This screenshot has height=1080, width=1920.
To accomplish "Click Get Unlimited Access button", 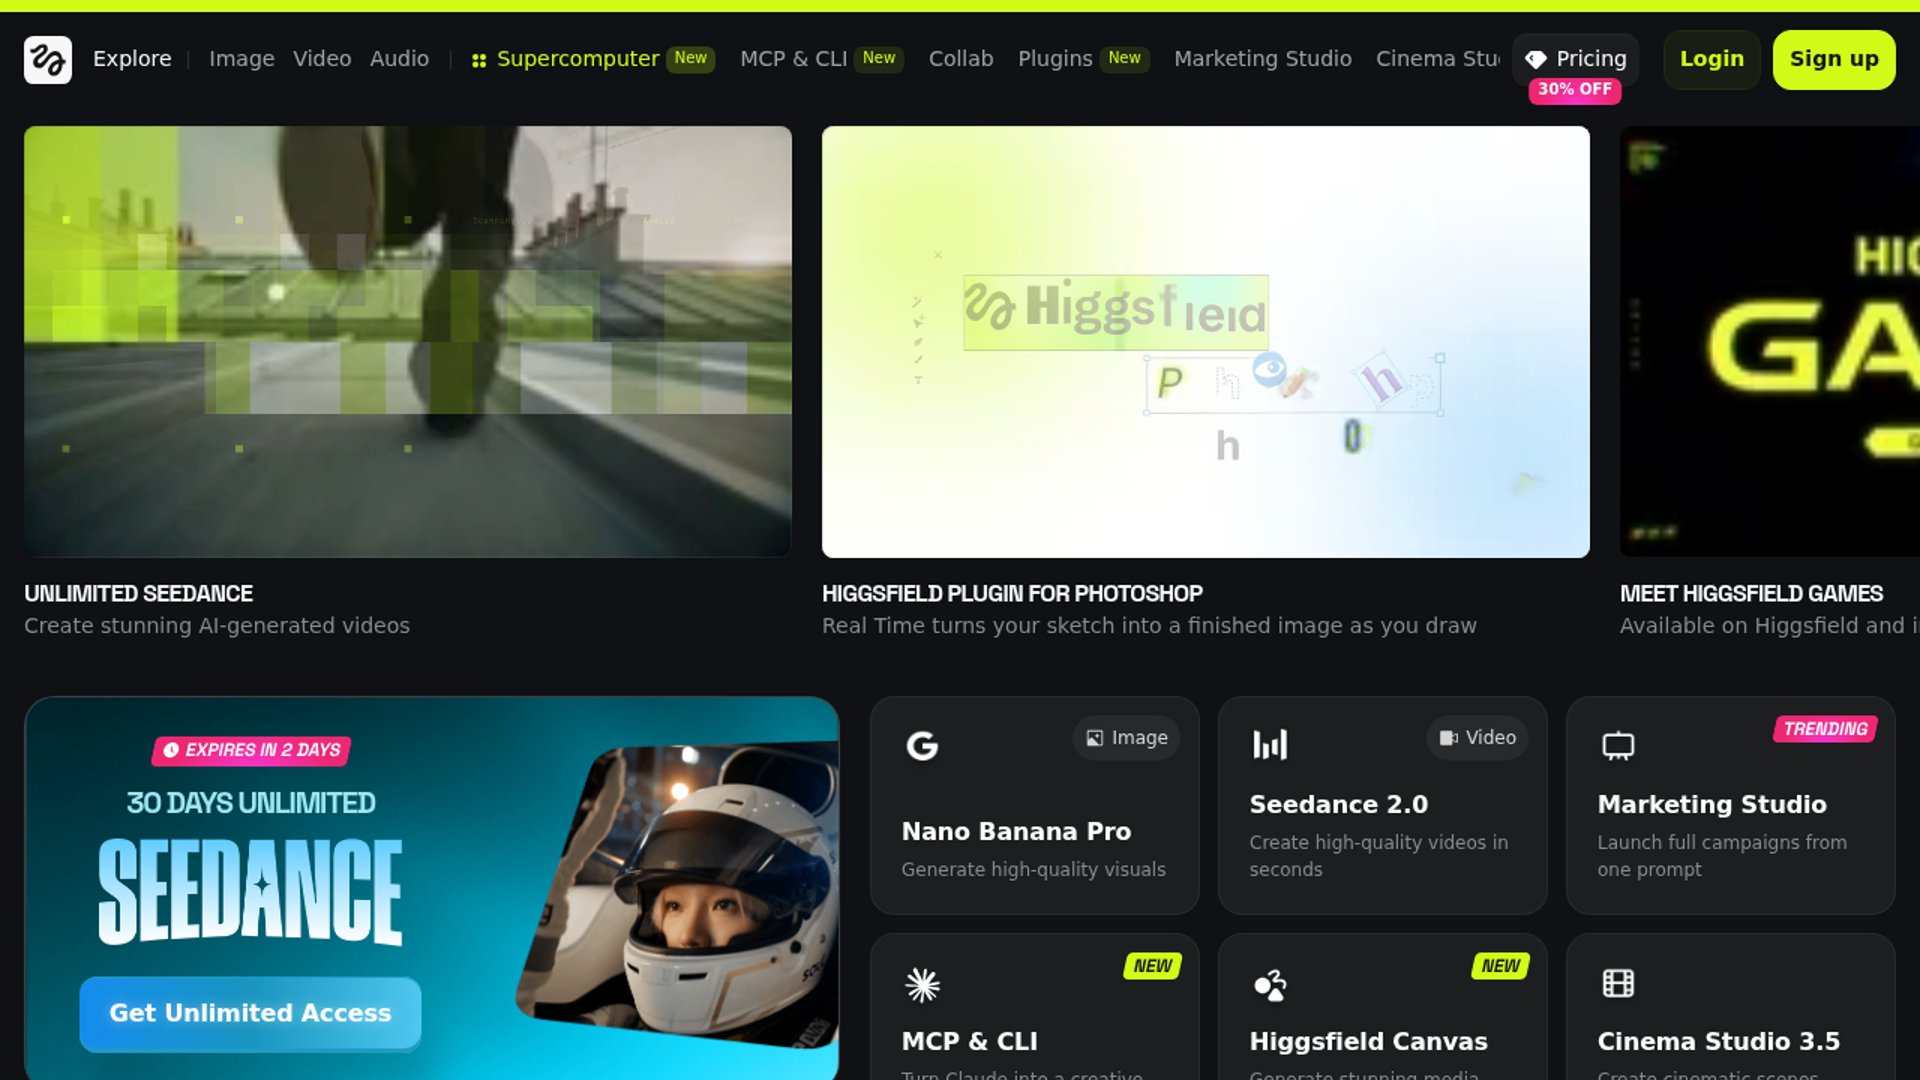I will [250, 1013].
